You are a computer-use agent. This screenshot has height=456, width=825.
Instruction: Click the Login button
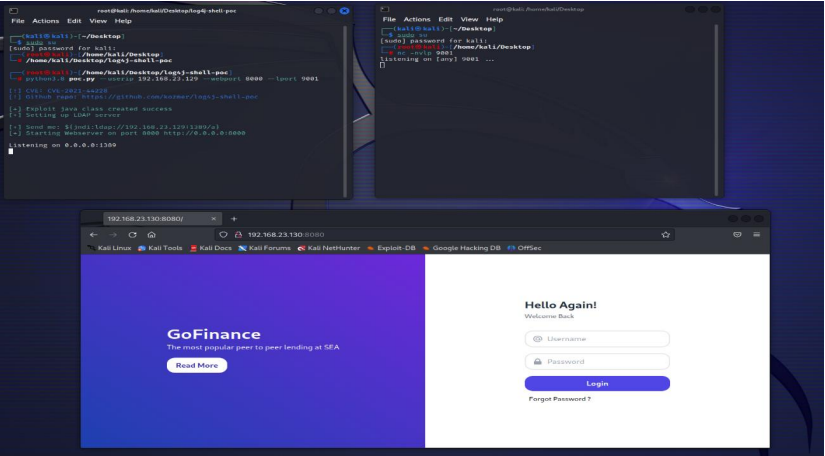(597, 383)
